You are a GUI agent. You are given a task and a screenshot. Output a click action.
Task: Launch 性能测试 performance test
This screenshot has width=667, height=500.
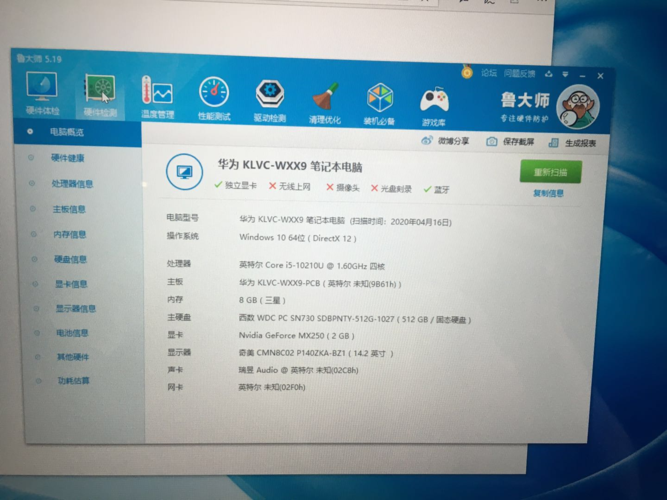pyautogui.click(x=214, y=98)
